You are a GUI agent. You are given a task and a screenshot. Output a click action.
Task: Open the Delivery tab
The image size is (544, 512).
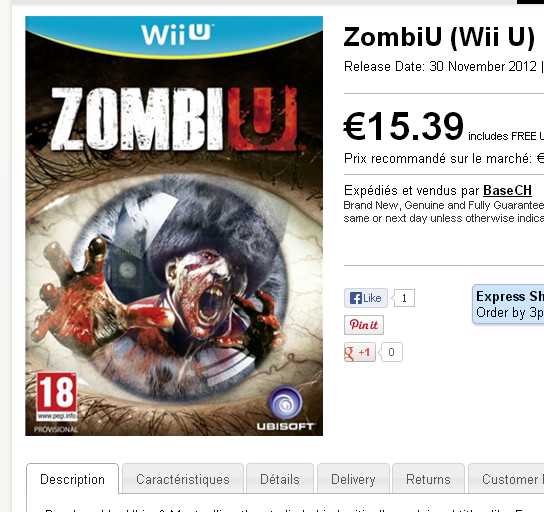[353, 479]
